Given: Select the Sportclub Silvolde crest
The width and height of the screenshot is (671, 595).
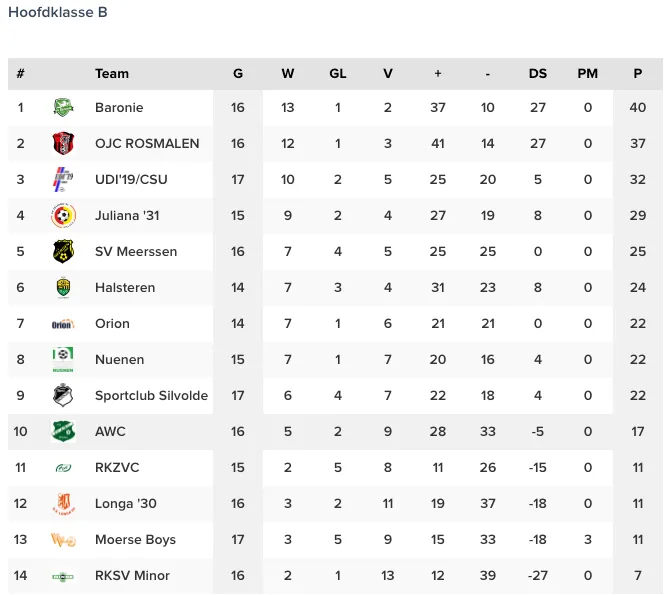Looking at the screenshot, I should [63, 396].
